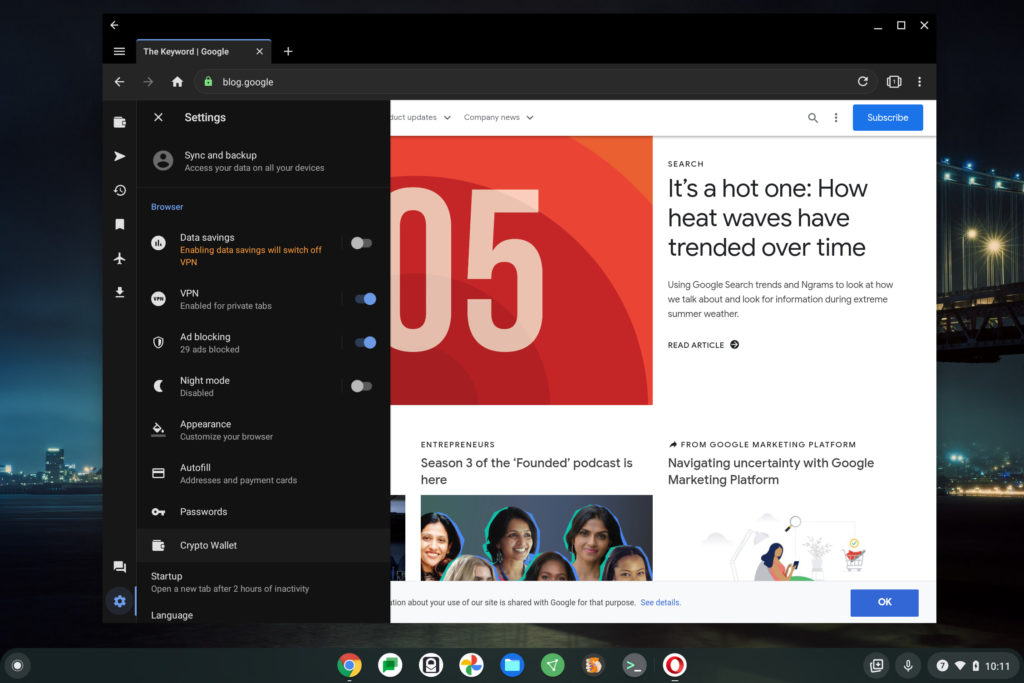Open Crypto Wallet settings entry
This screenshot has width=1024, height=683.
pyautogui.click(x=263, y=545)
